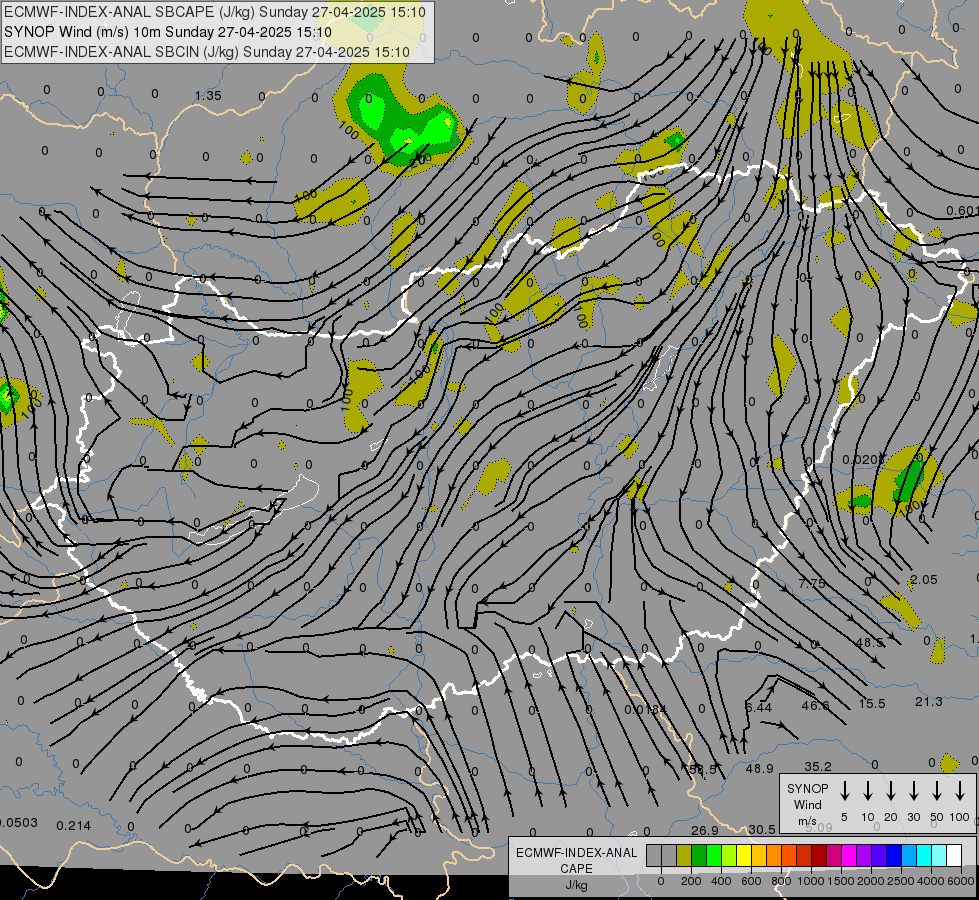
Task: Click the 58.5 value on the map
Action: point(702,769)
